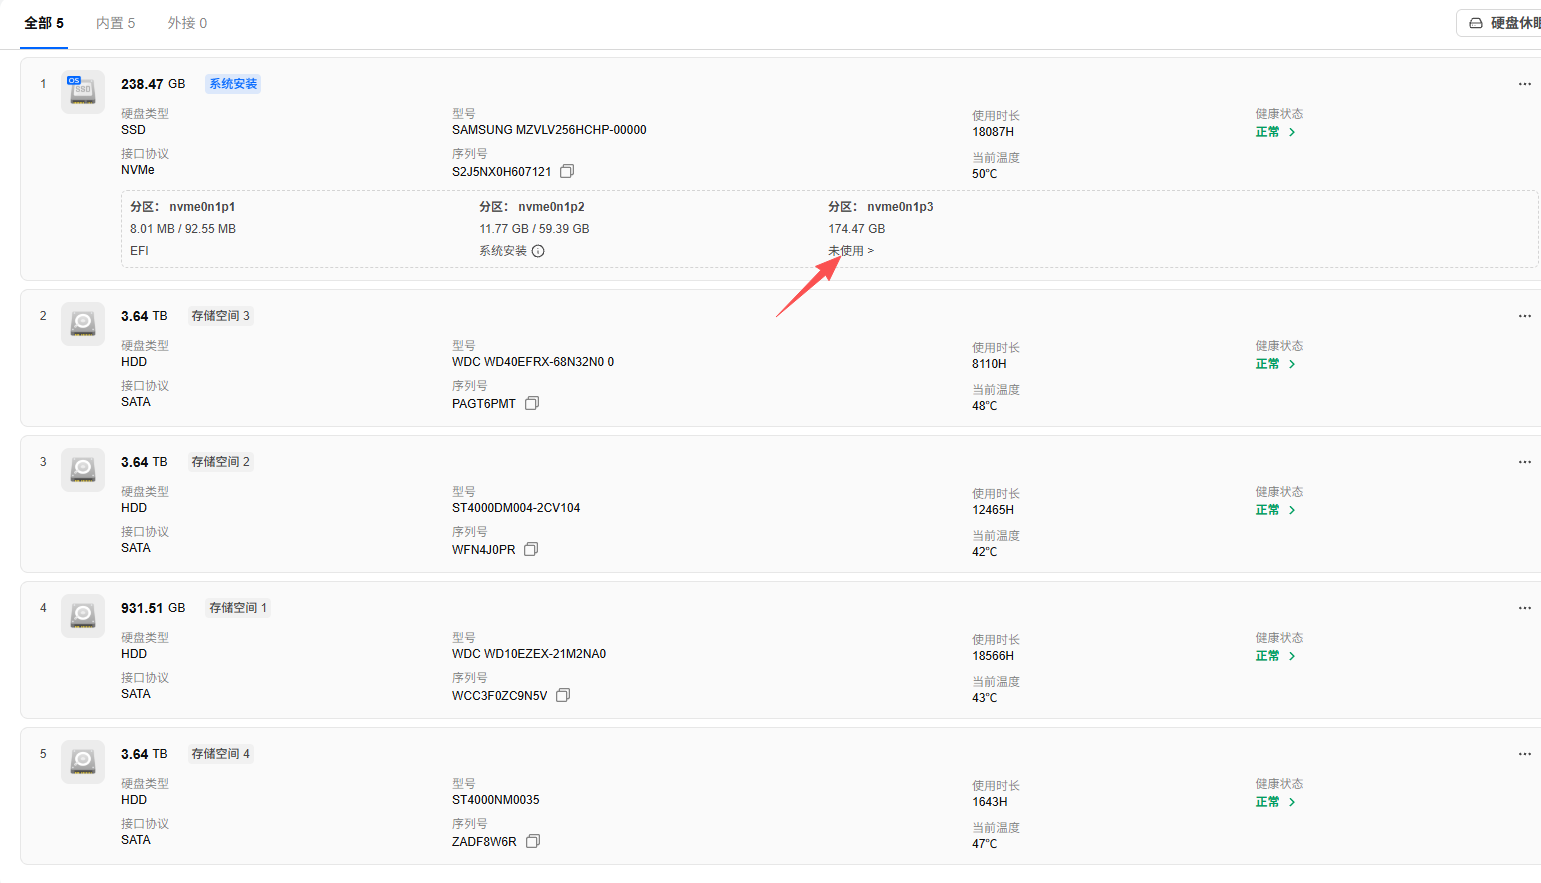Click the SSD system disk icon
1541x883 pixels.
click(x=83, y=91)
